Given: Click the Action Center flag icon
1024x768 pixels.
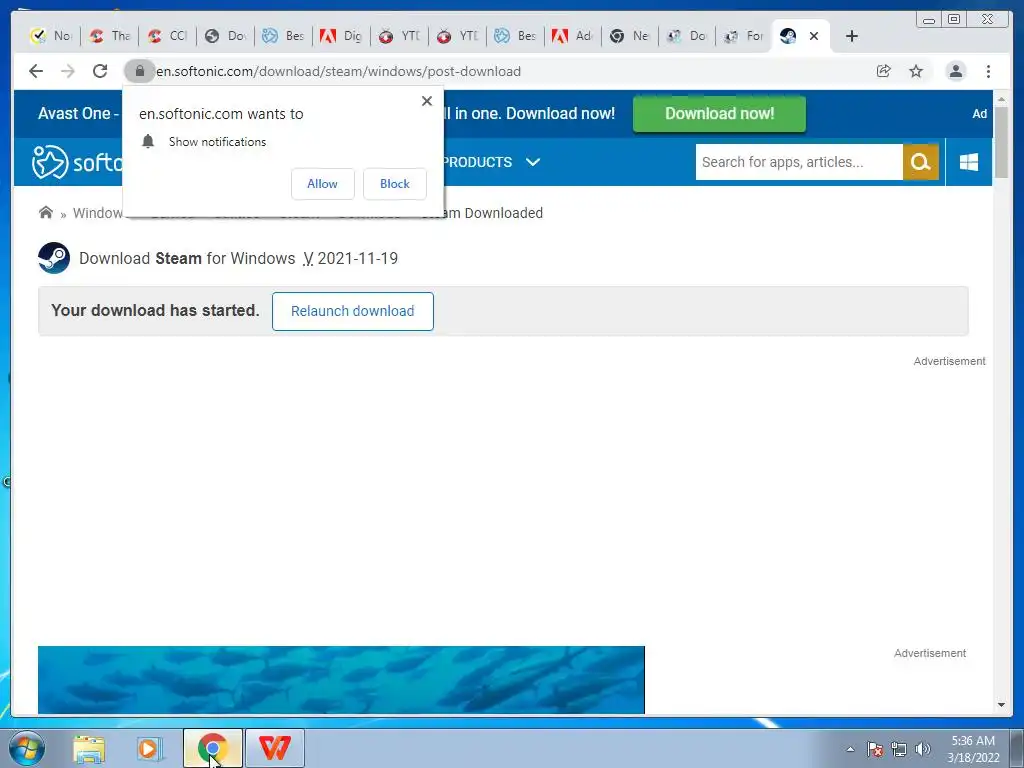Looking at the screenshot, I should (875, 749).
